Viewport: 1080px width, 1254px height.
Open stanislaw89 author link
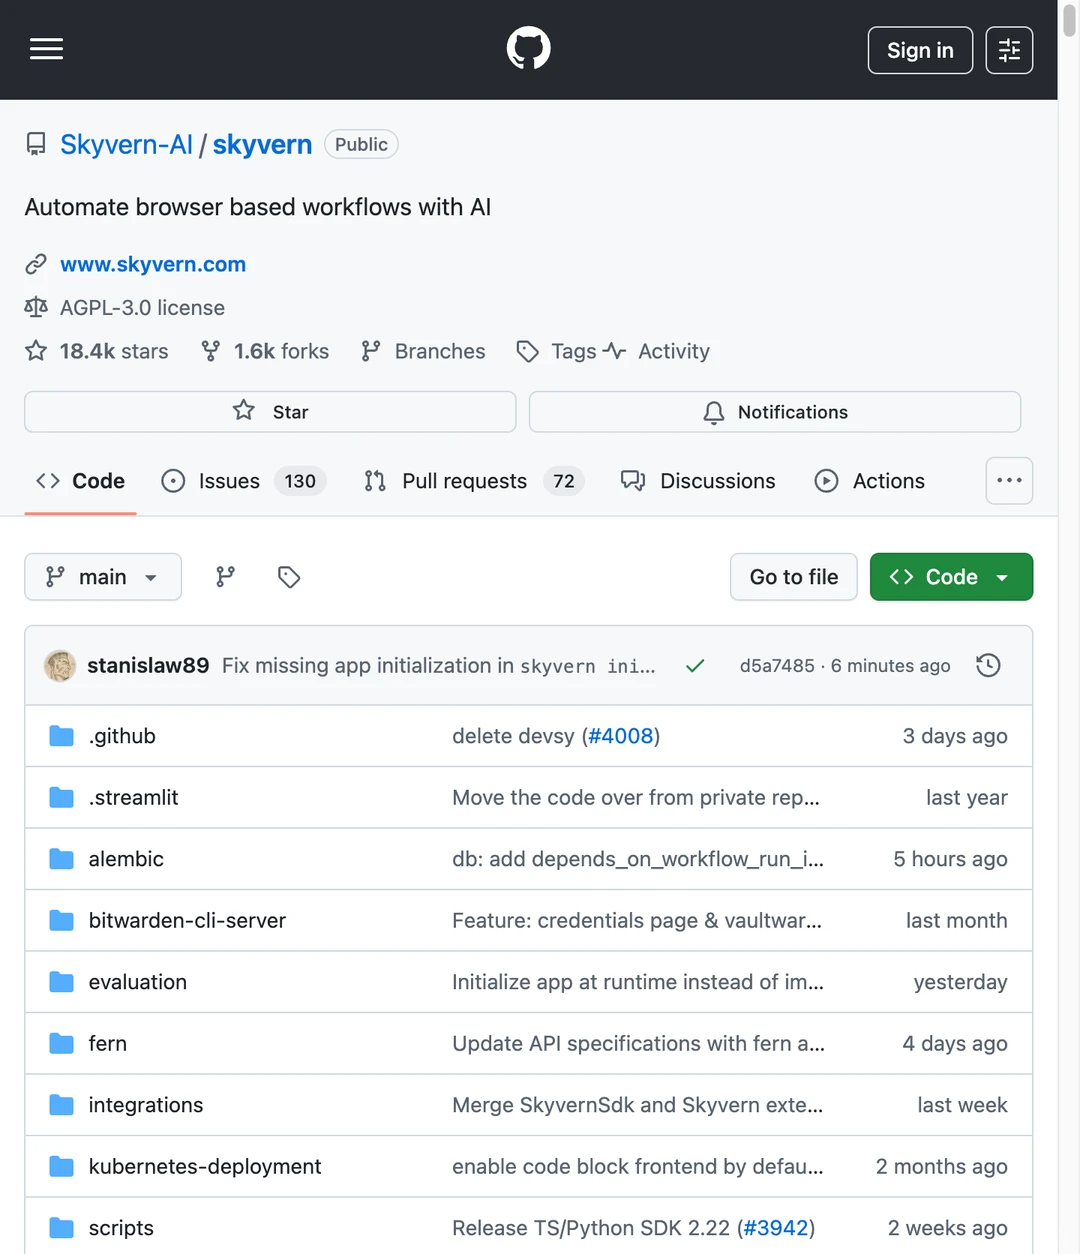(x=148, y=666)
